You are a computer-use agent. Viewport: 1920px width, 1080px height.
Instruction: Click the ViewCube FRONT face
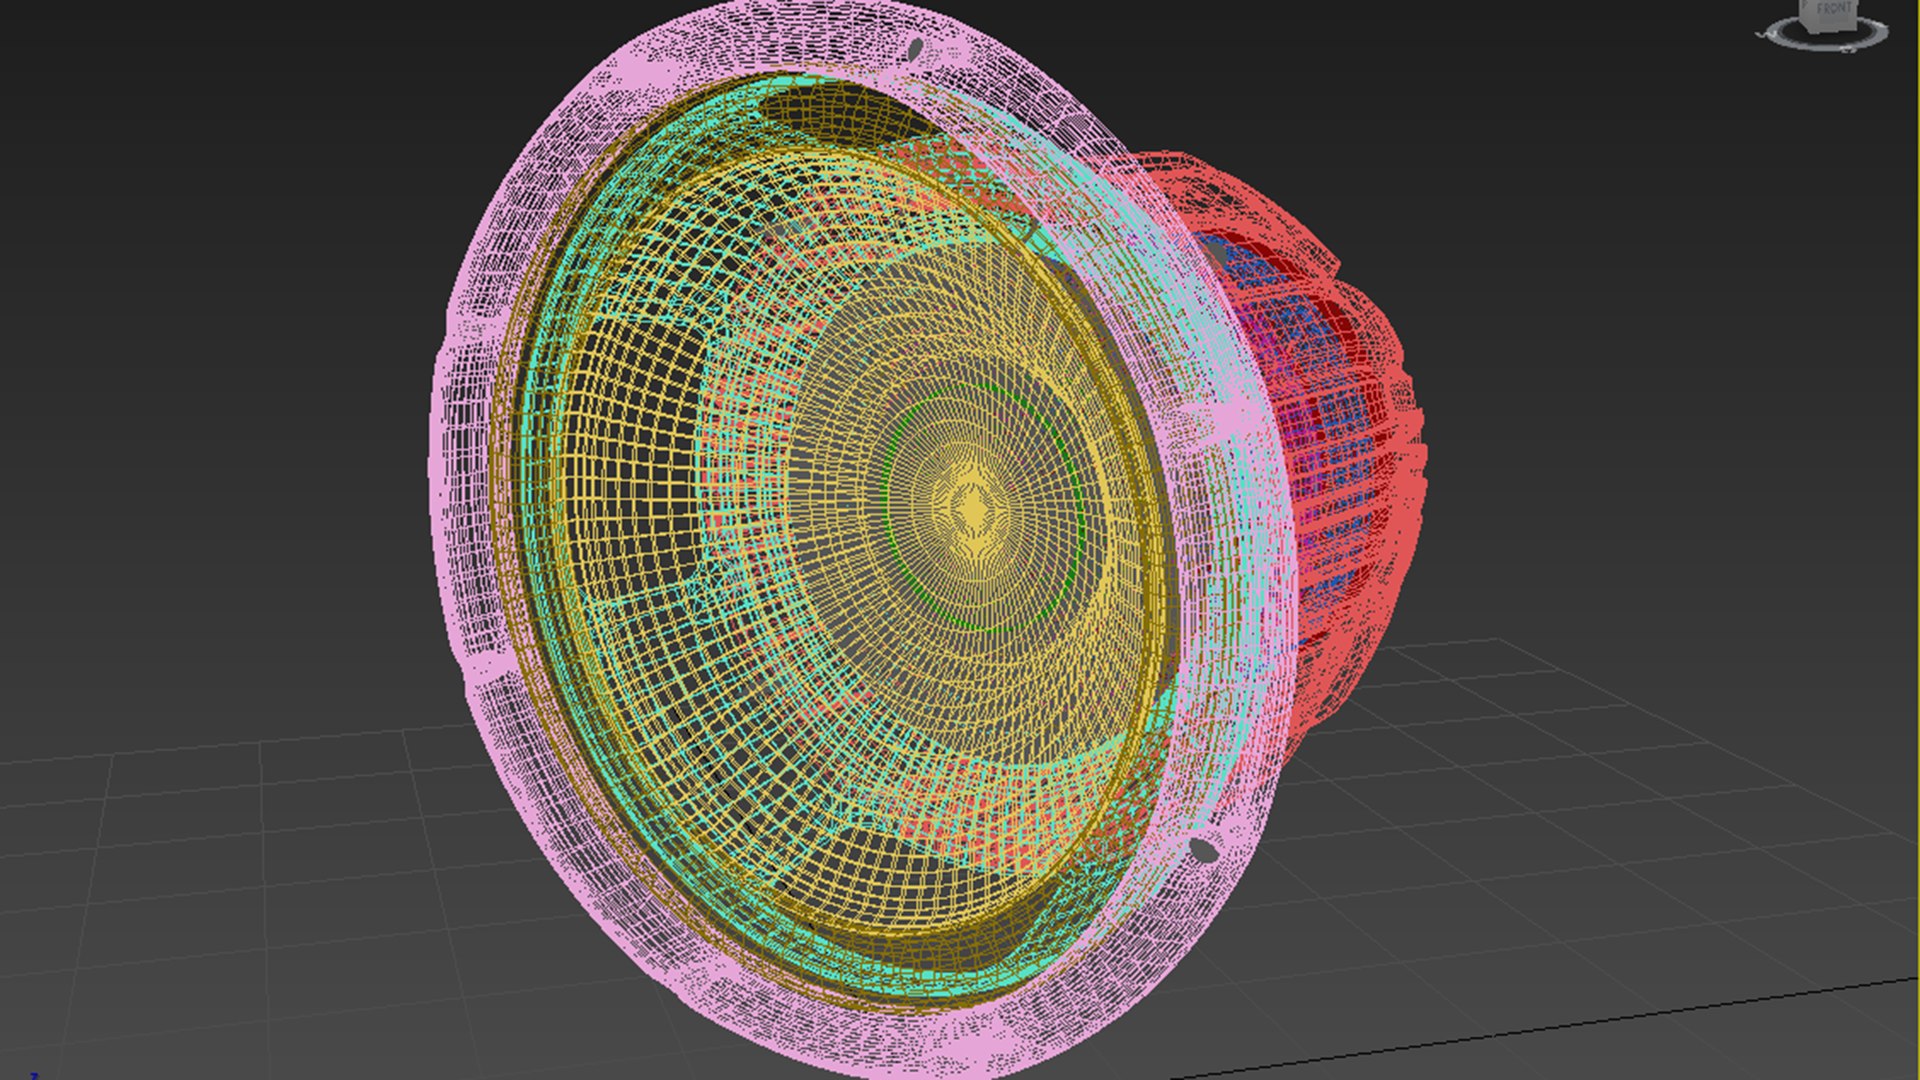[1833, 11]
